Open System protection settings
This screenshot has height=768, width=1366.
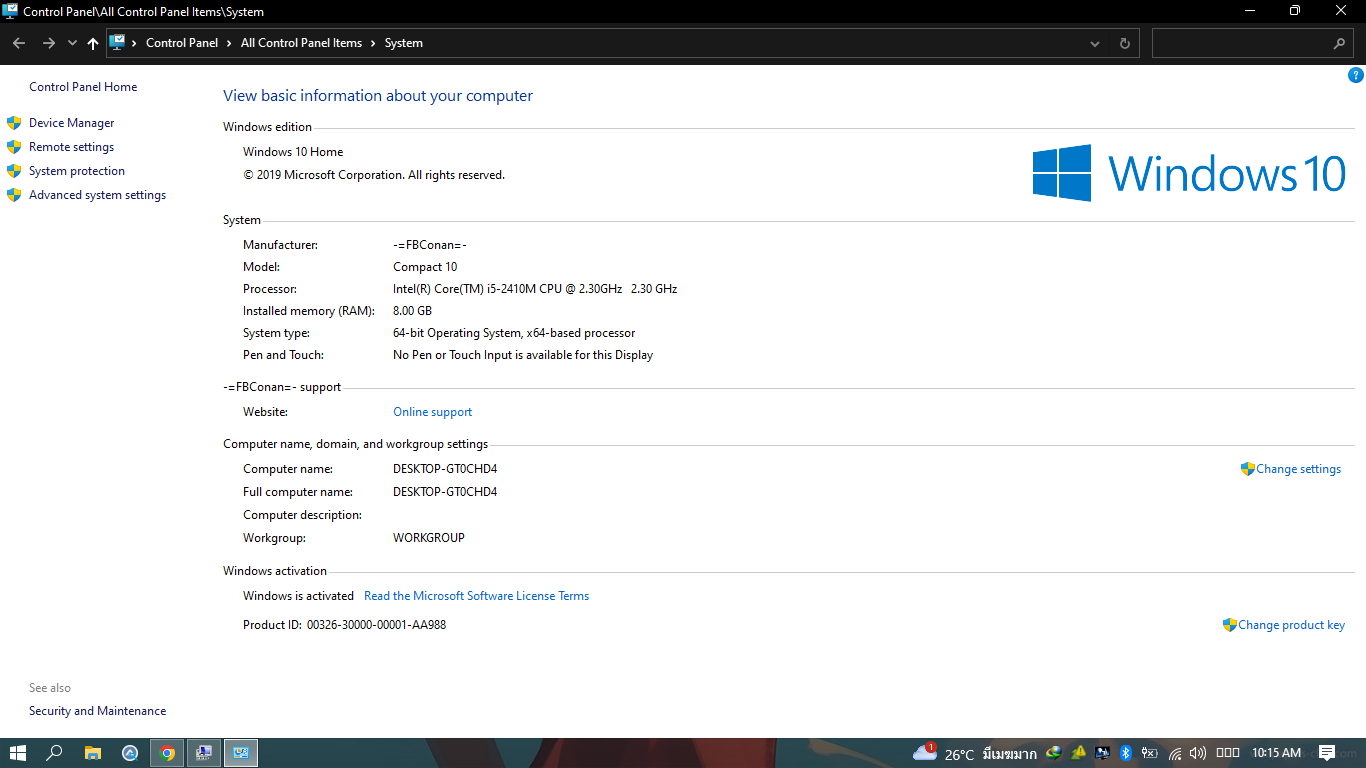pyautogui.click(x=77, y=171)
